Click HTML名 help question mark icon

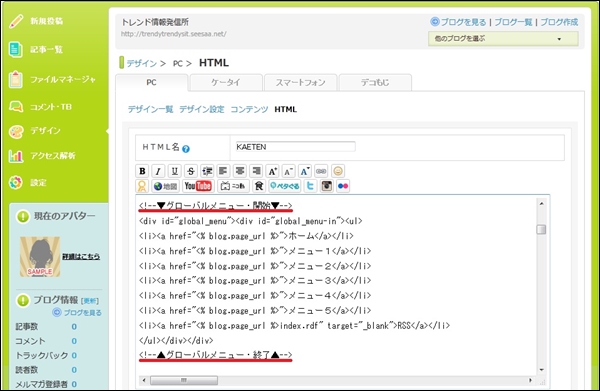[186, 149]
